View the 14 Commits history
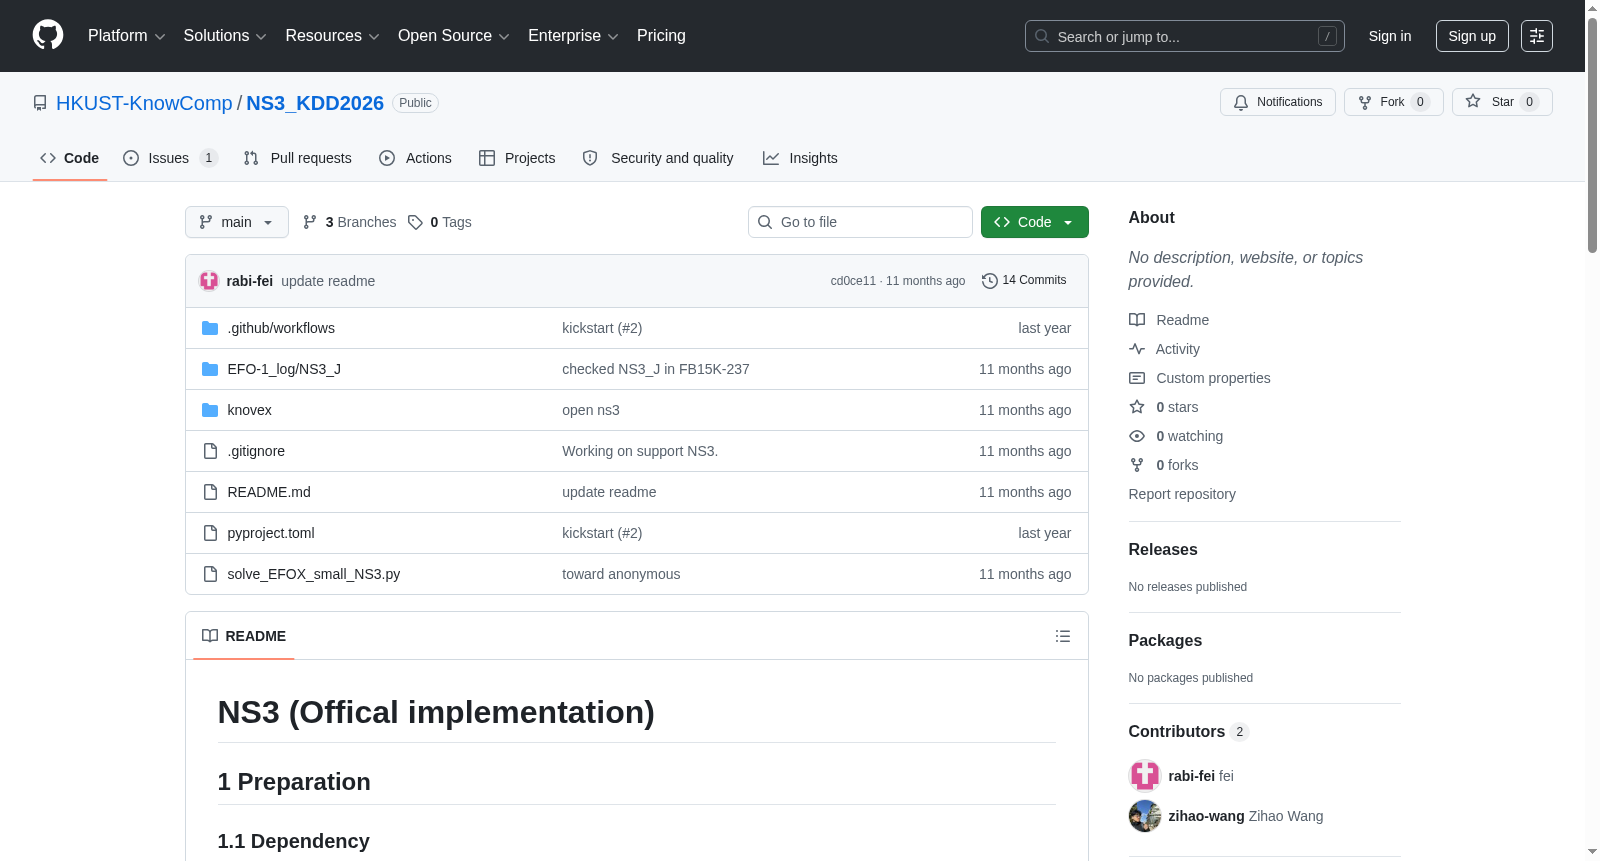 point(1025,281)
